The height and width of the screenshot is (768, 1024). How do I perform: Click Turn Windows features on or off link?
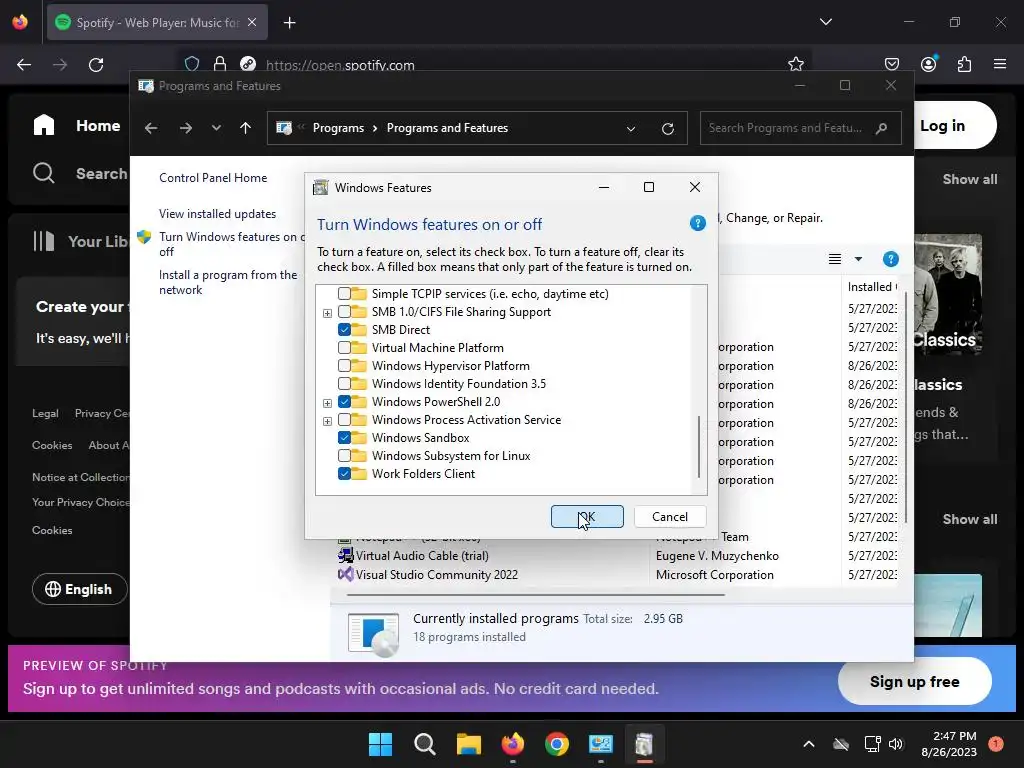pos(231,244)
